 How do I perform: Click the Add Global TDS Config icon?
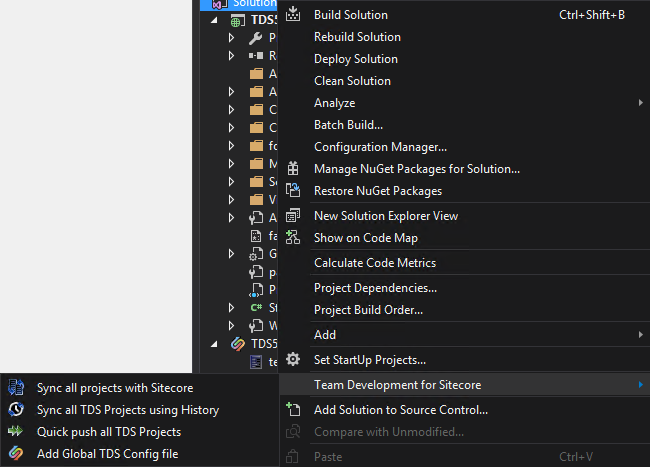click(16, 453)
